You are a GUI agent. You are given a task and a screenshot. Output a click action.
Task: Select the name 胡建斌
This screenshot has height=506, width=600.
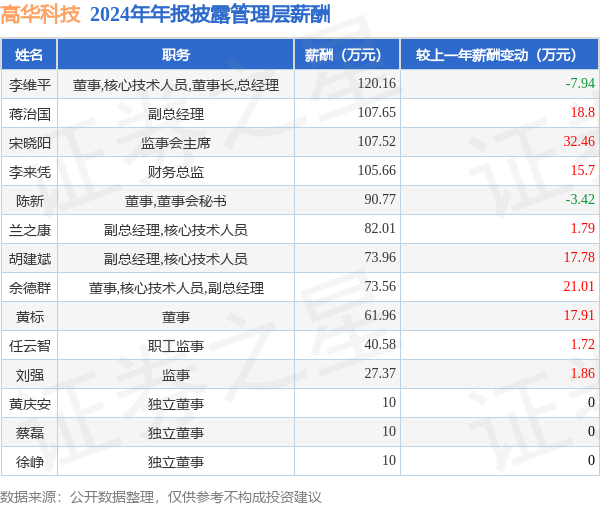click(x=30, y=259)
